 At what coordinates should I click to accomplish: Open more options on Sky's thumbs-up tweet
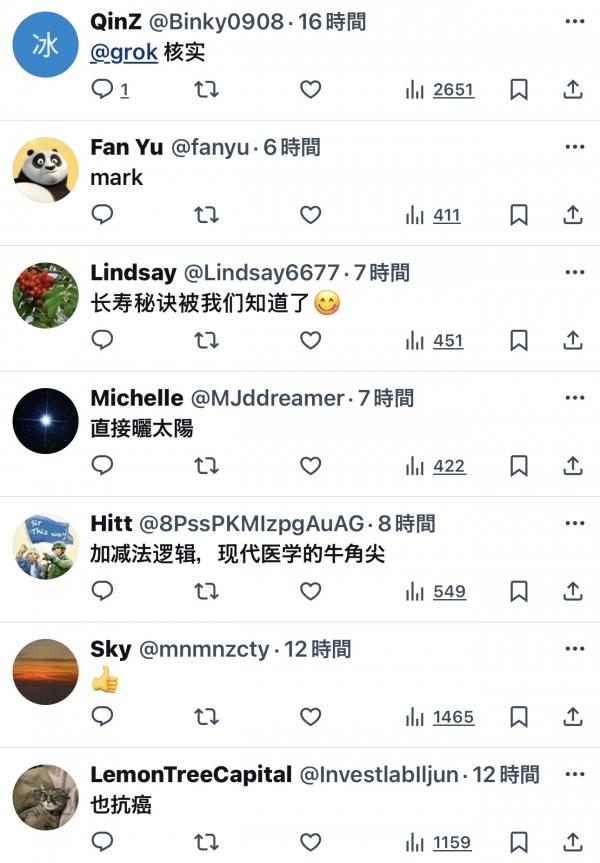(x=575, y=649)
